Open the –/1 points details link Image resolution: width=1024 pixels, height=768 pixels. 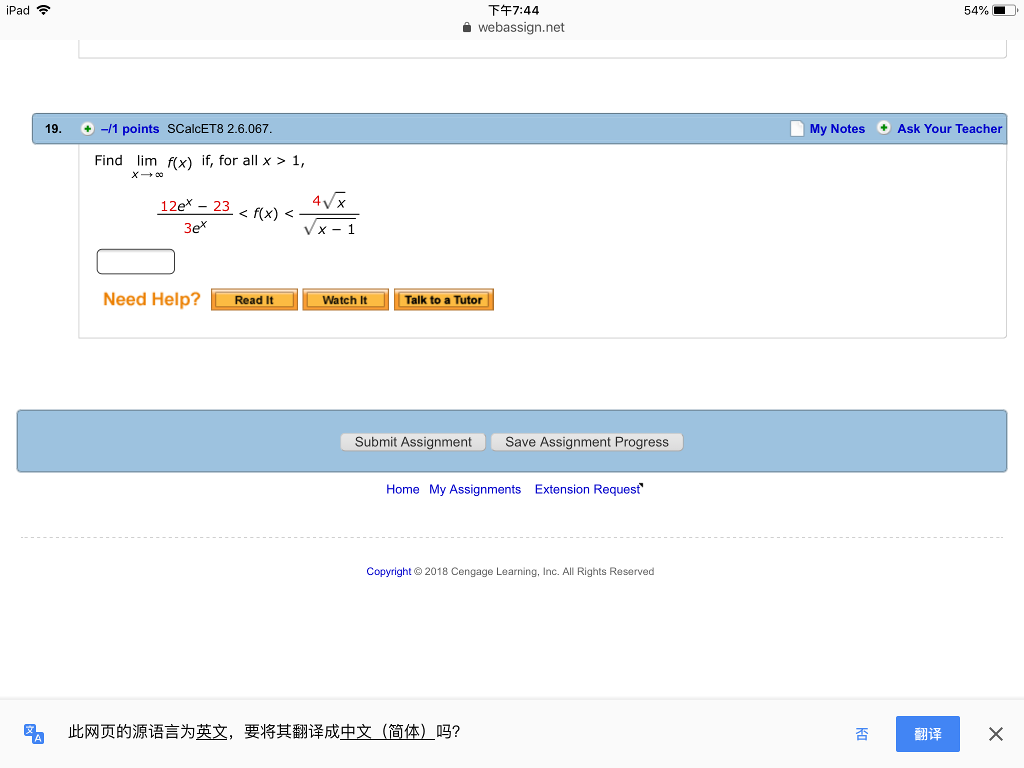coord(130,129)
